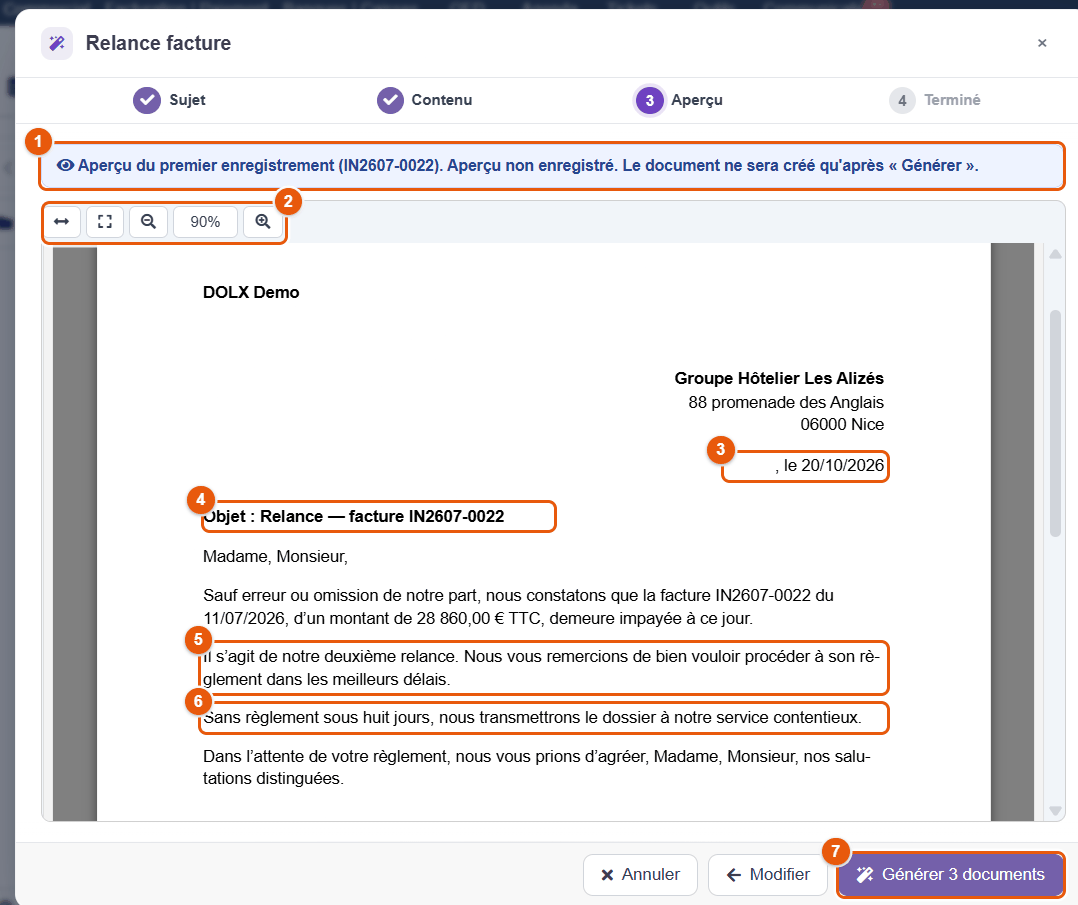The height and width of the screenshot is (905, 1078).
Task: Click the closing paragraph Dans l'attente de votre règlement
Action: [x=537, y=767]
